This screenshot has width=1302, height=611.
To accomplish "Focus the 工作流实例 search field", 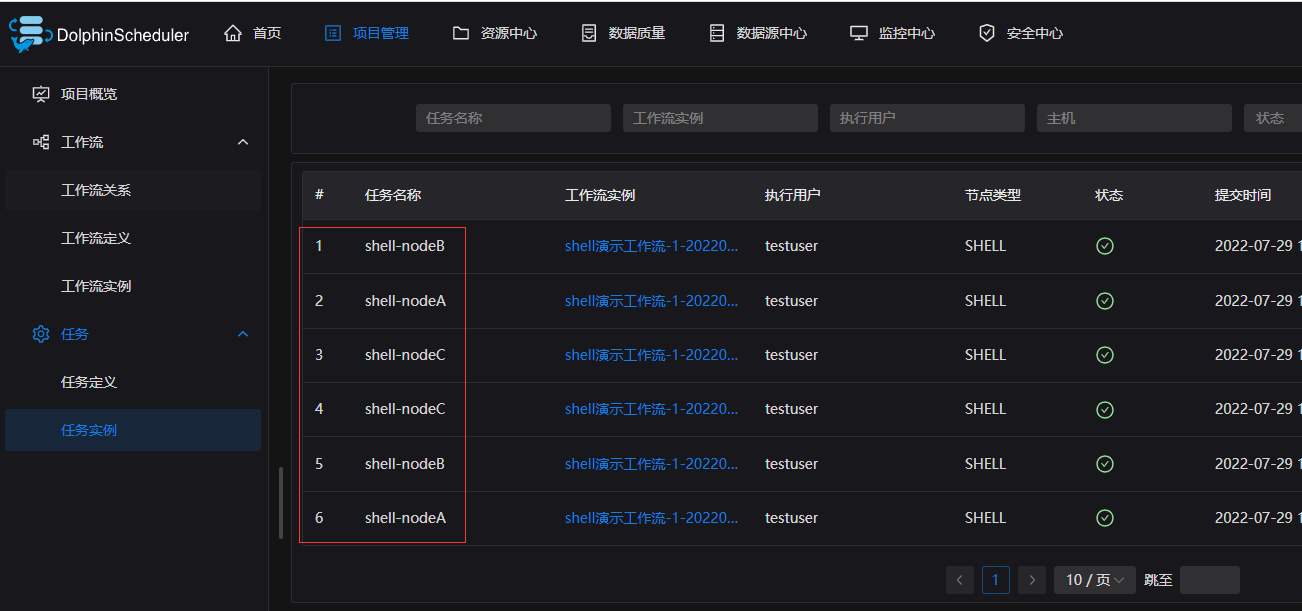I will pos(720,118).
